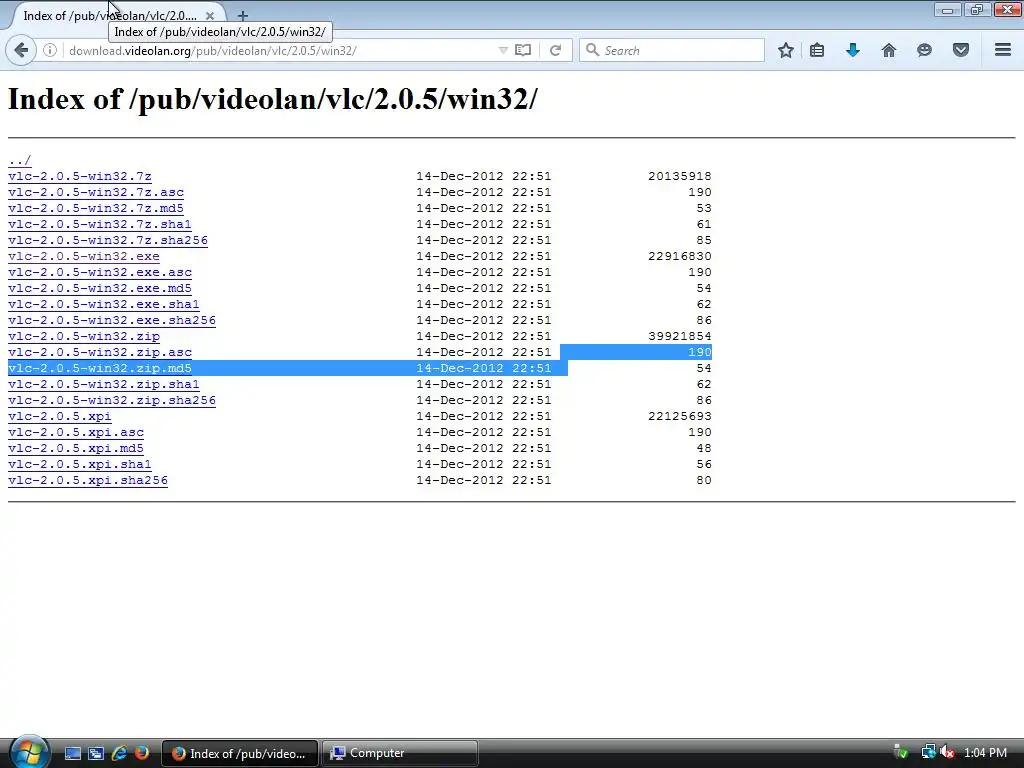Open vlc-2.0.5.xpi.asc link
Screen dimensions: 1024x768
click(76, 432)
